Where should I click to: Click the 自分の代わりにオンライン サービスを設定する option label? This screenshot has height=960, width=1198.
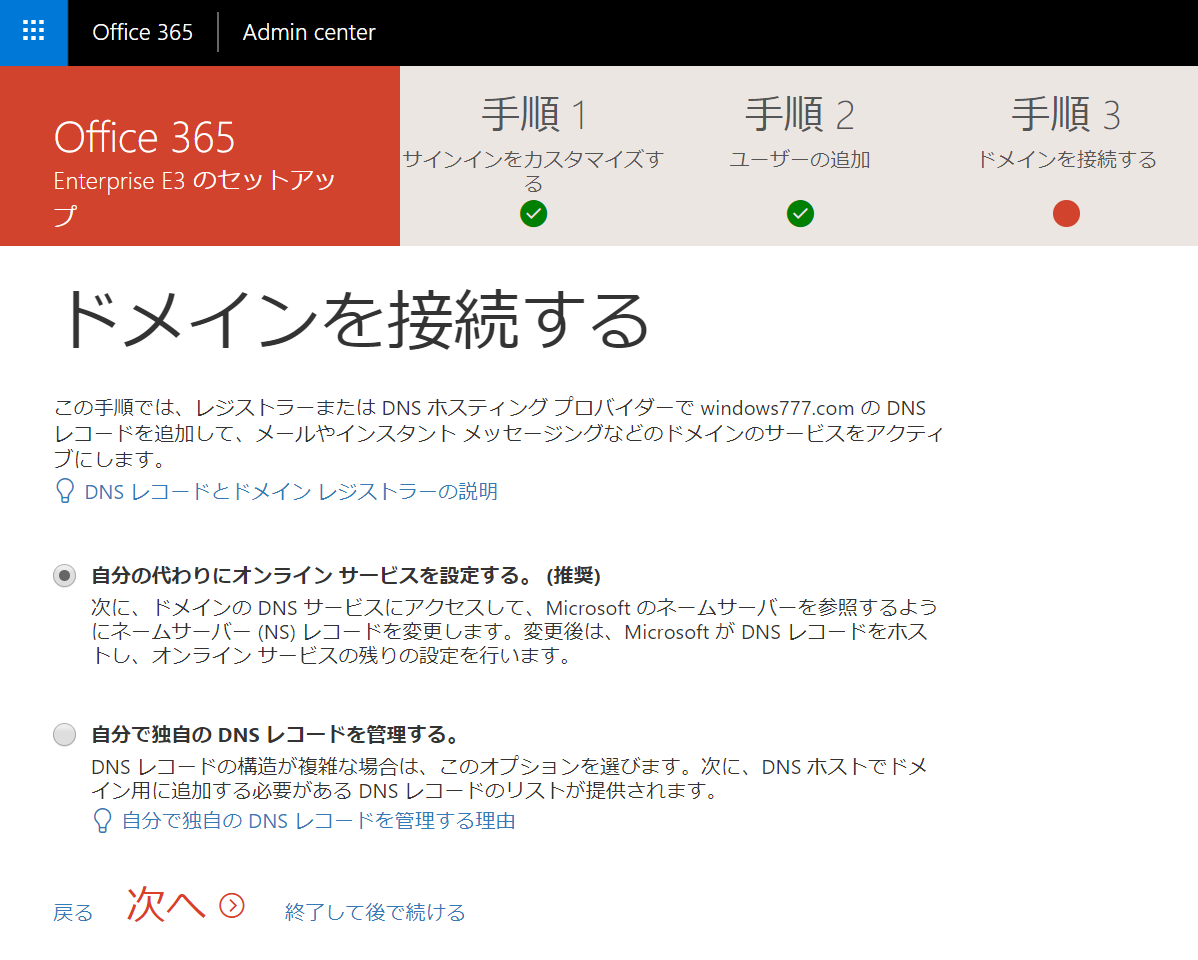coord(345,575)
